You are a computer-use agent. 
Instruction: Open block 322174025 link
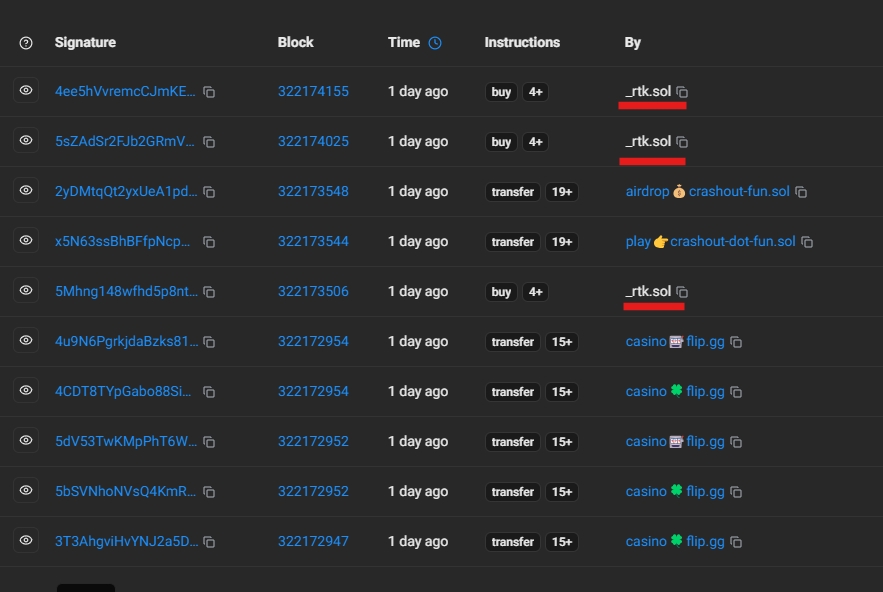[313, 142]
